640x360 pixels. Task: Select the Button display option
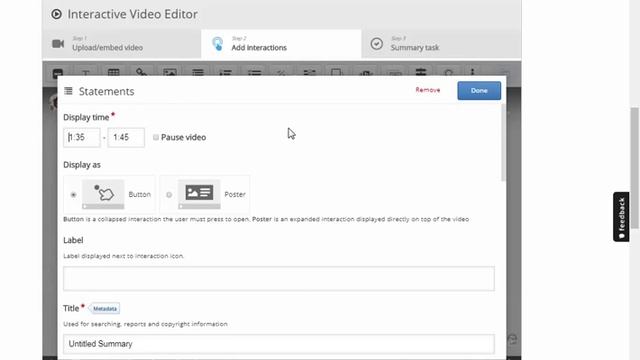[x=73, y=195]
